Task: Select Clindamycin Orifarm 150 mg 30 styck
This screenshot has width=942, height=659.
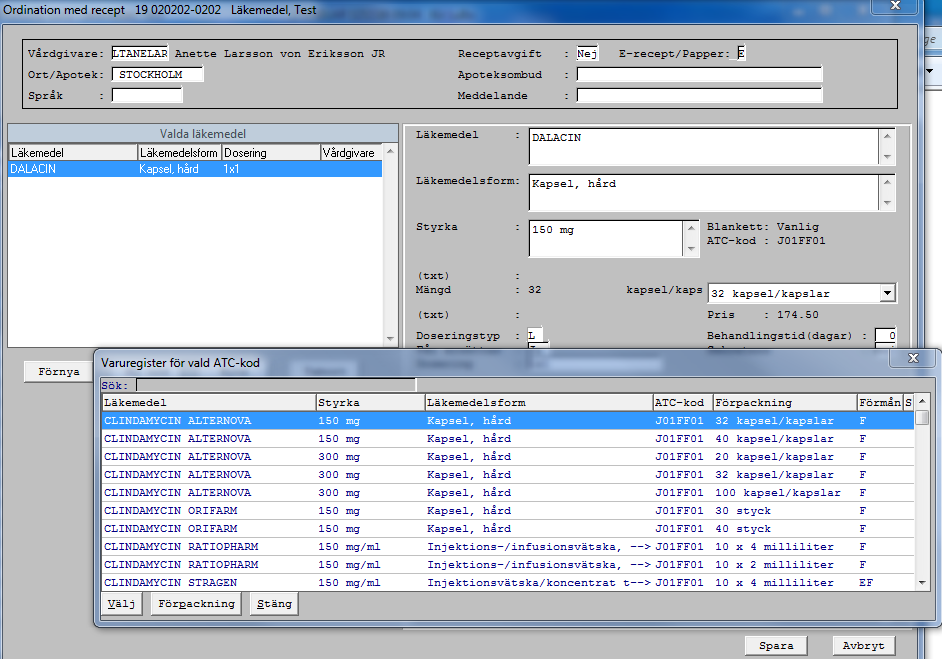Action: pos(508,511)
